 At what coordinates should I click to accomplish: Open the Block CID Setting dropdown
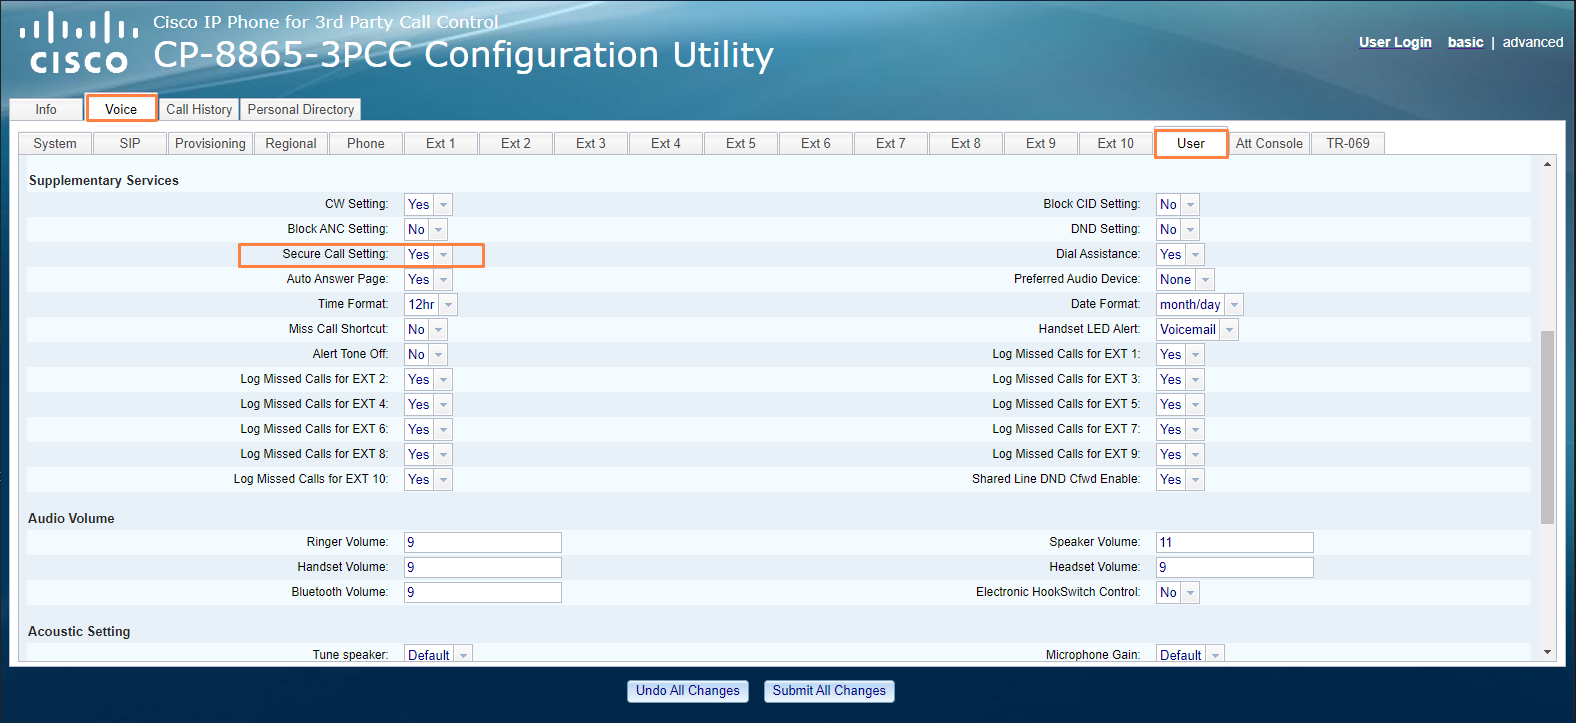(1178, 205)
